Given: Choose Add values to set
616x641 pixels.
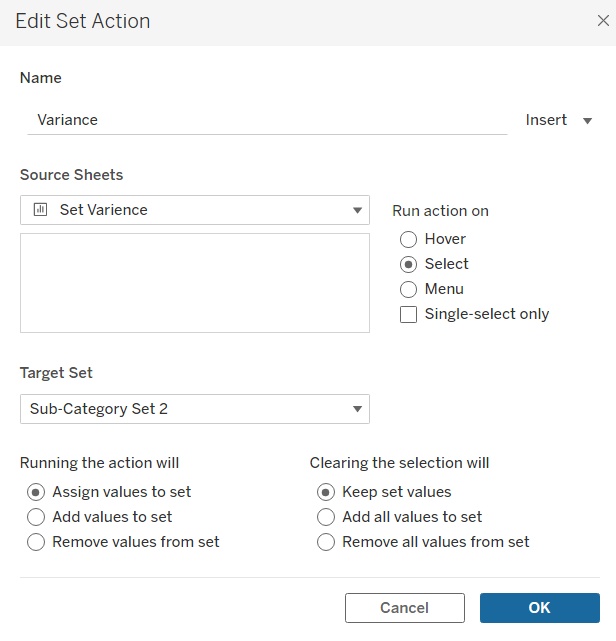Looking at the screenshot, I should coord(36,517).
